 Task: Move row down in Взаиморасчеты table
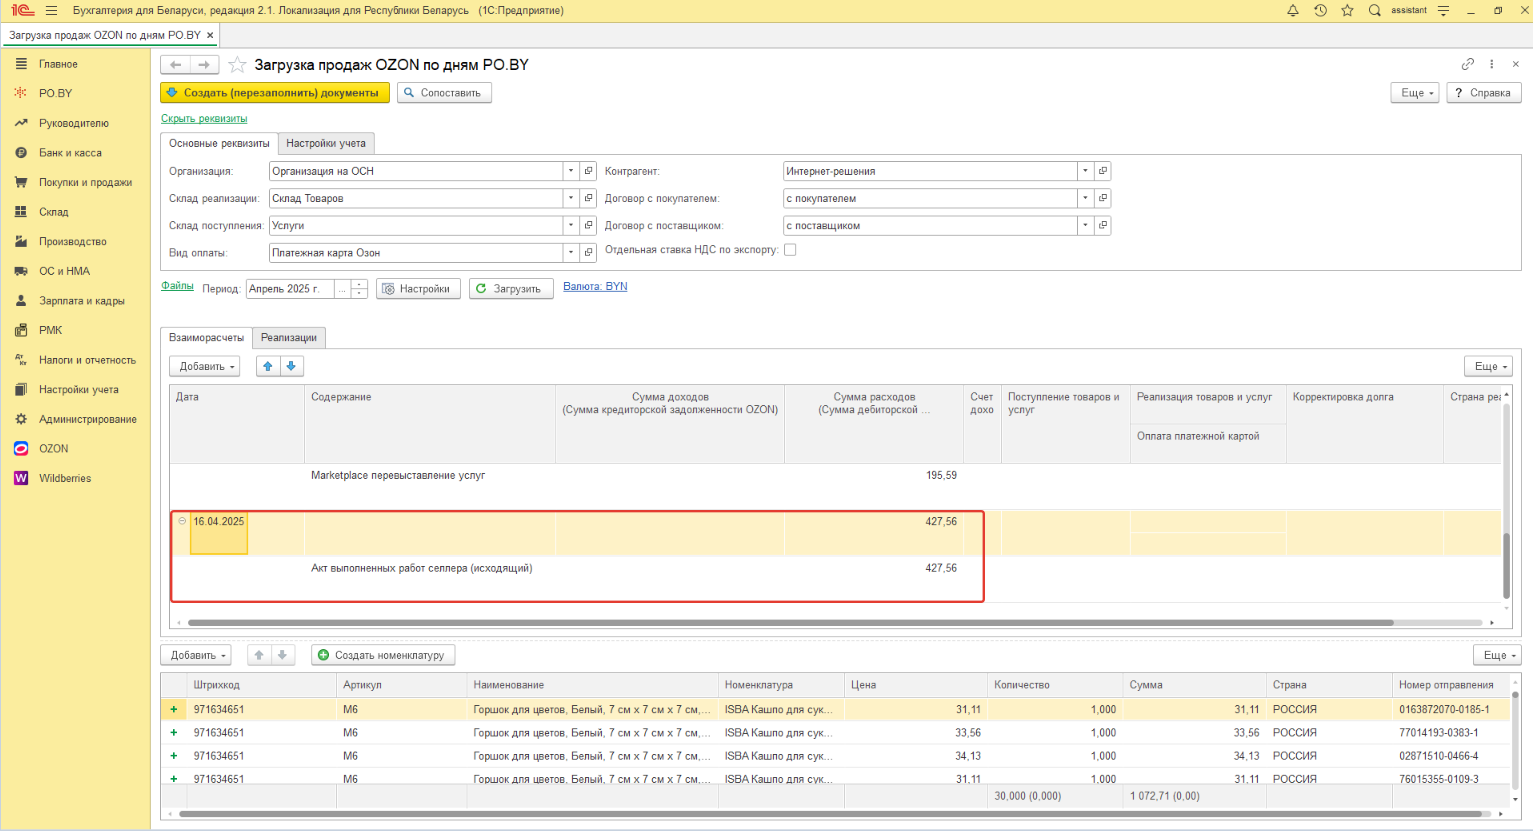(291, 367)
